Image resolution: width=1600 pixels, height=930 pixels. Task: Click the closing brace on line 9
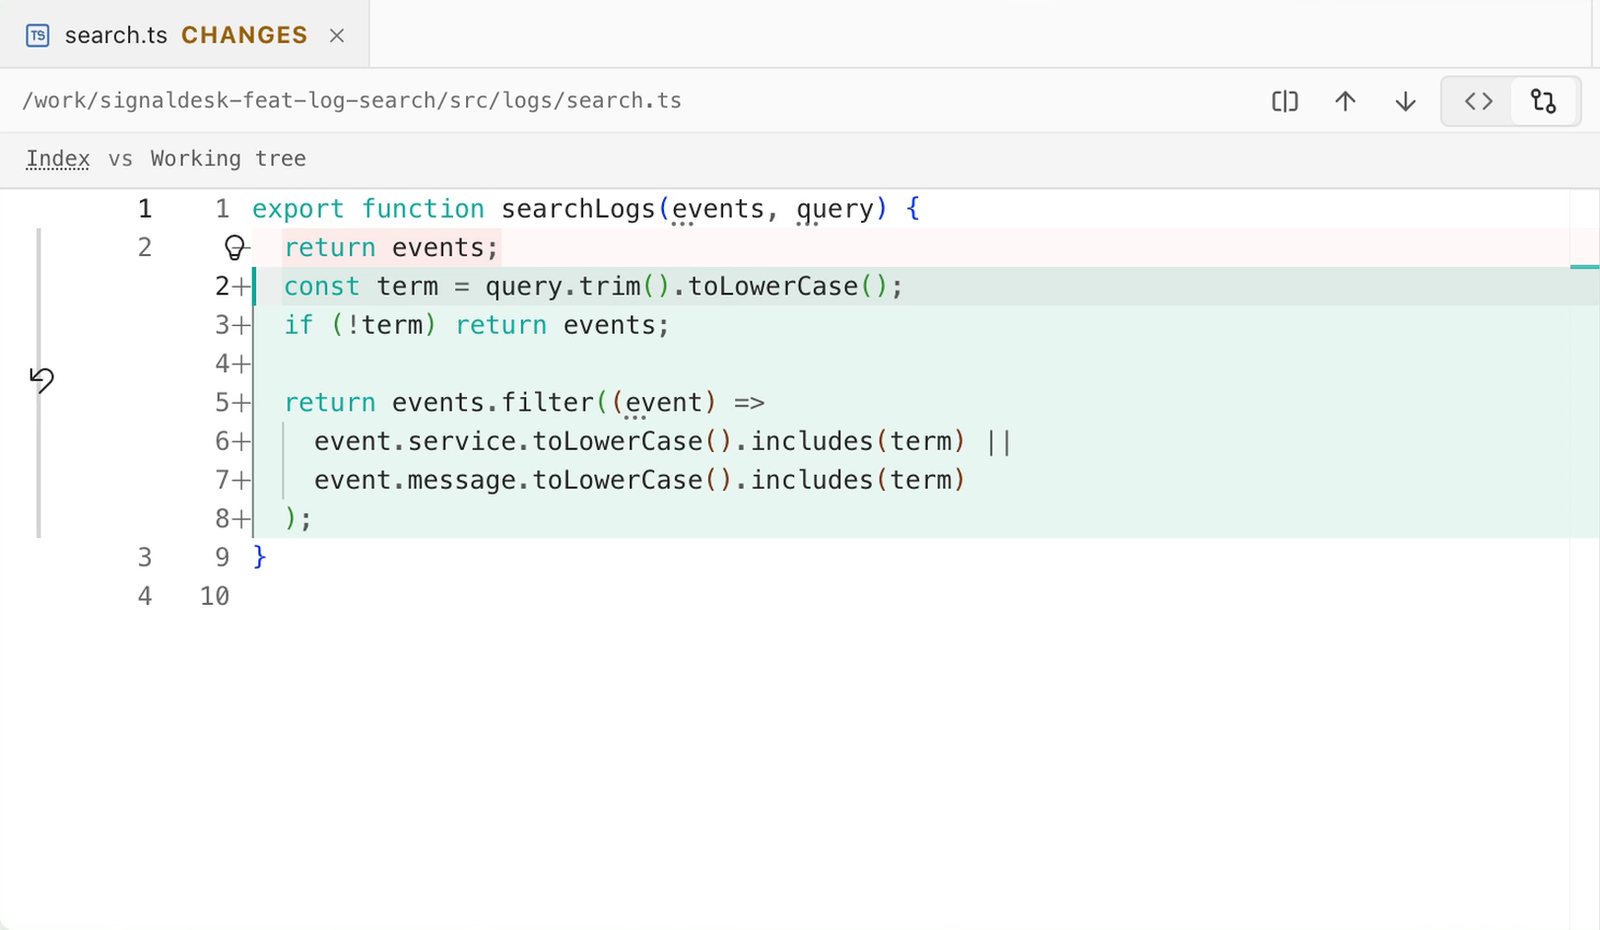(x=260, y=557)
